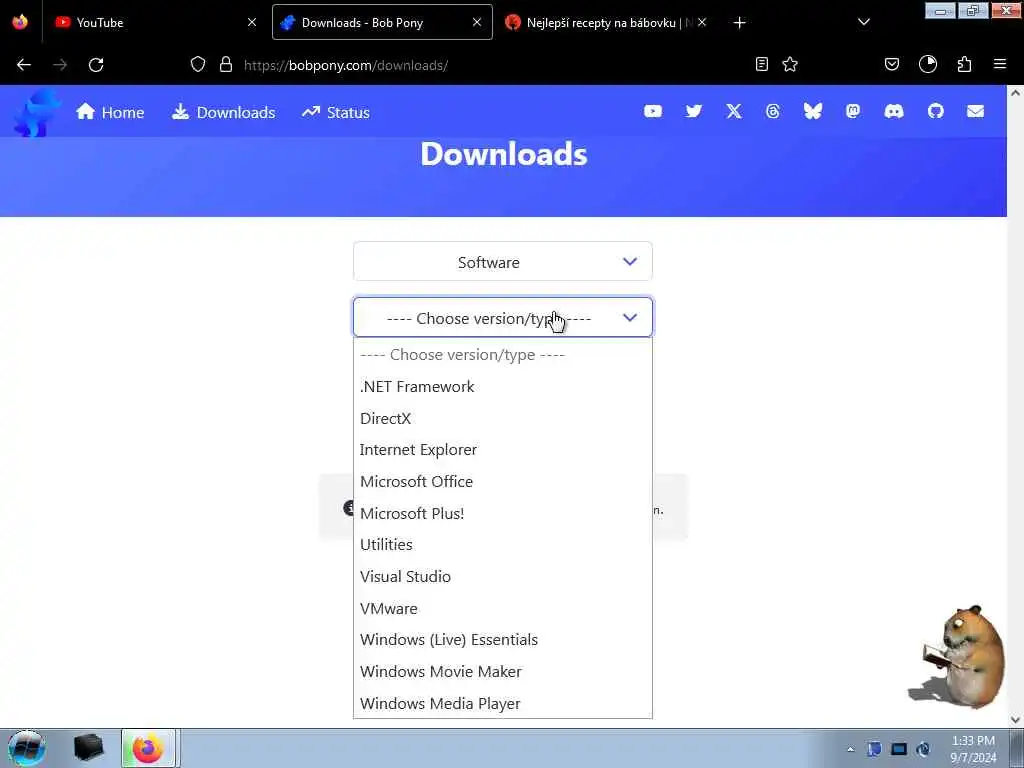Screen dimensions: 1024x768
Task: Click the page scrollbar up arrow
Action: 1016,93
